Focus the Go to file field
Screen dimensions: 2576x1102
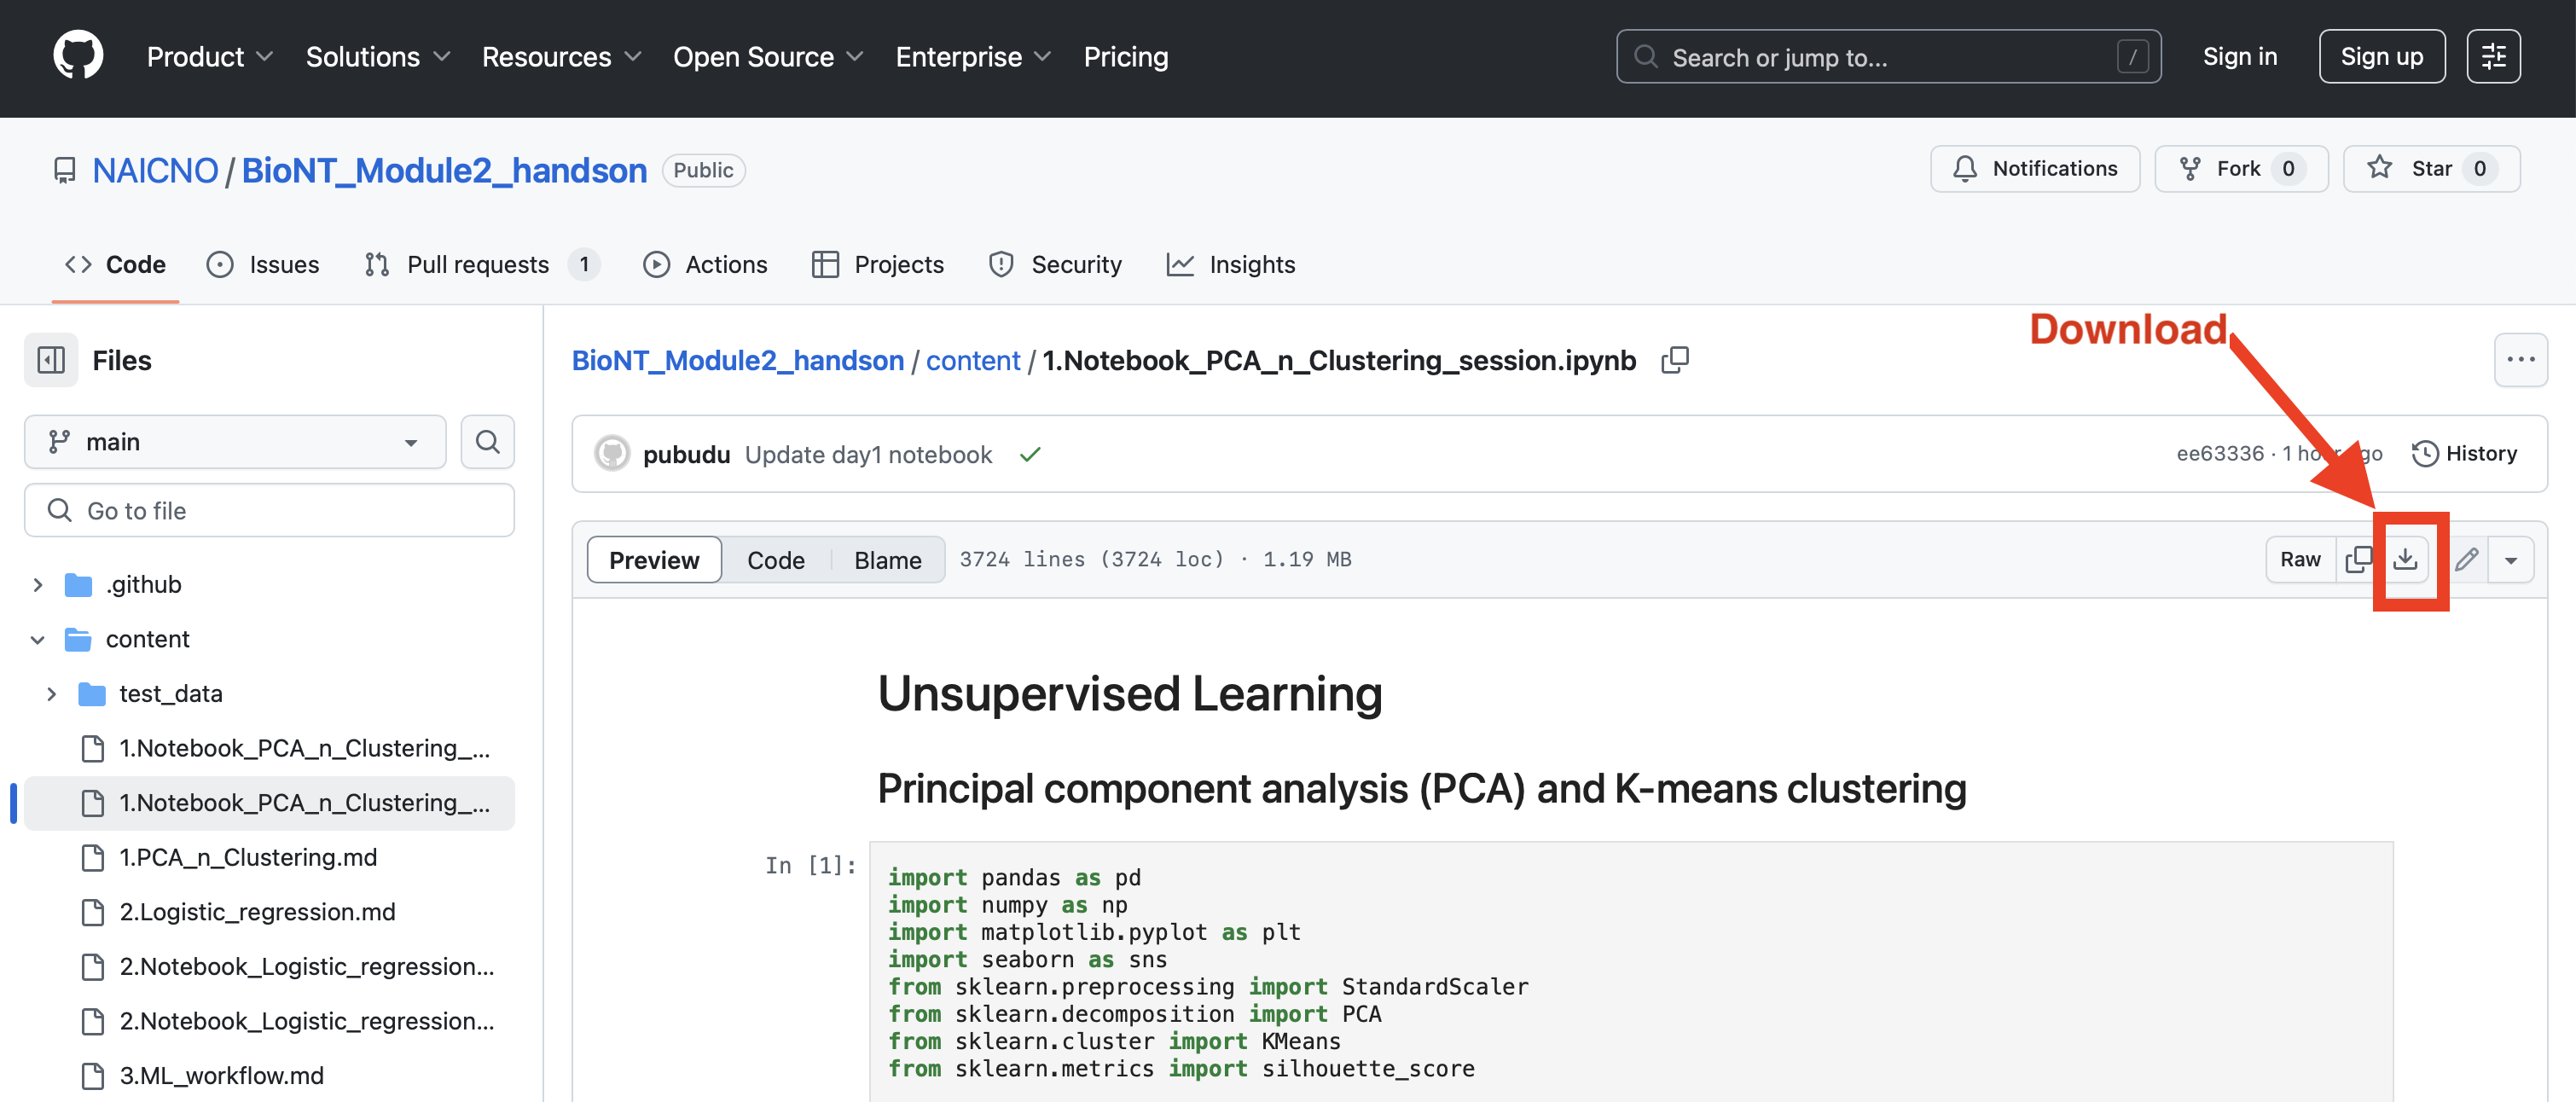pyautogui.click(x=269, y=510)
